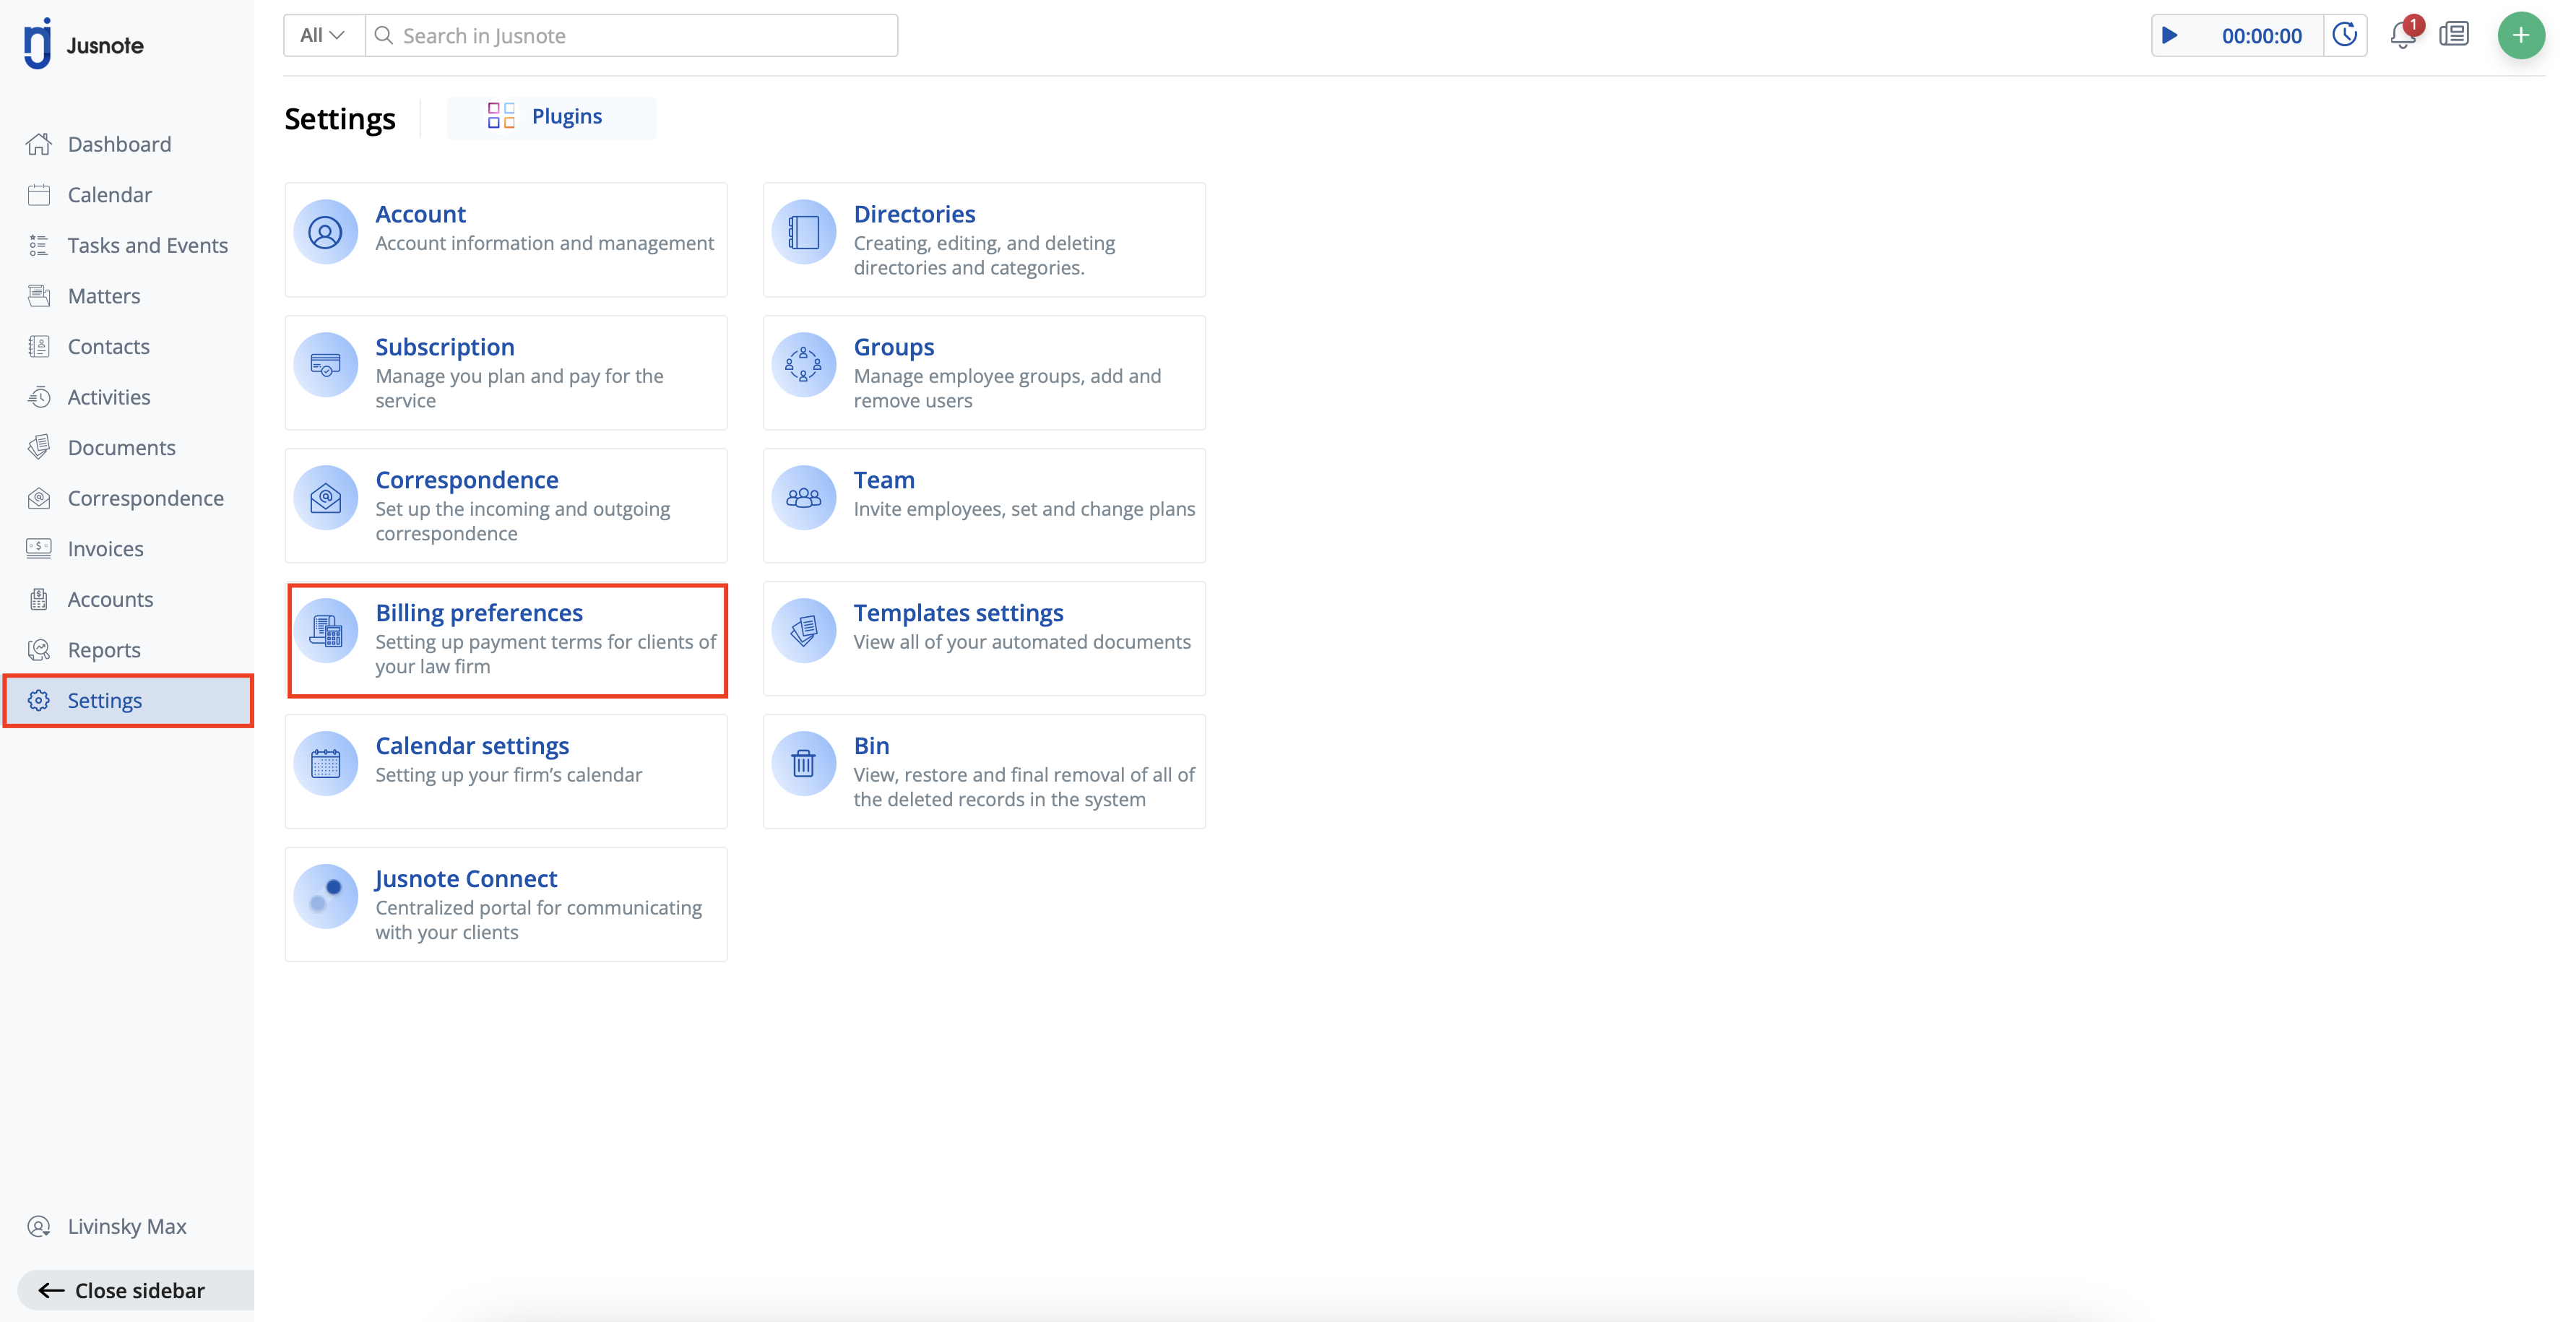Open the Dashboard home icon
Screen dimensions: 2576x1322
click(39, 144)
